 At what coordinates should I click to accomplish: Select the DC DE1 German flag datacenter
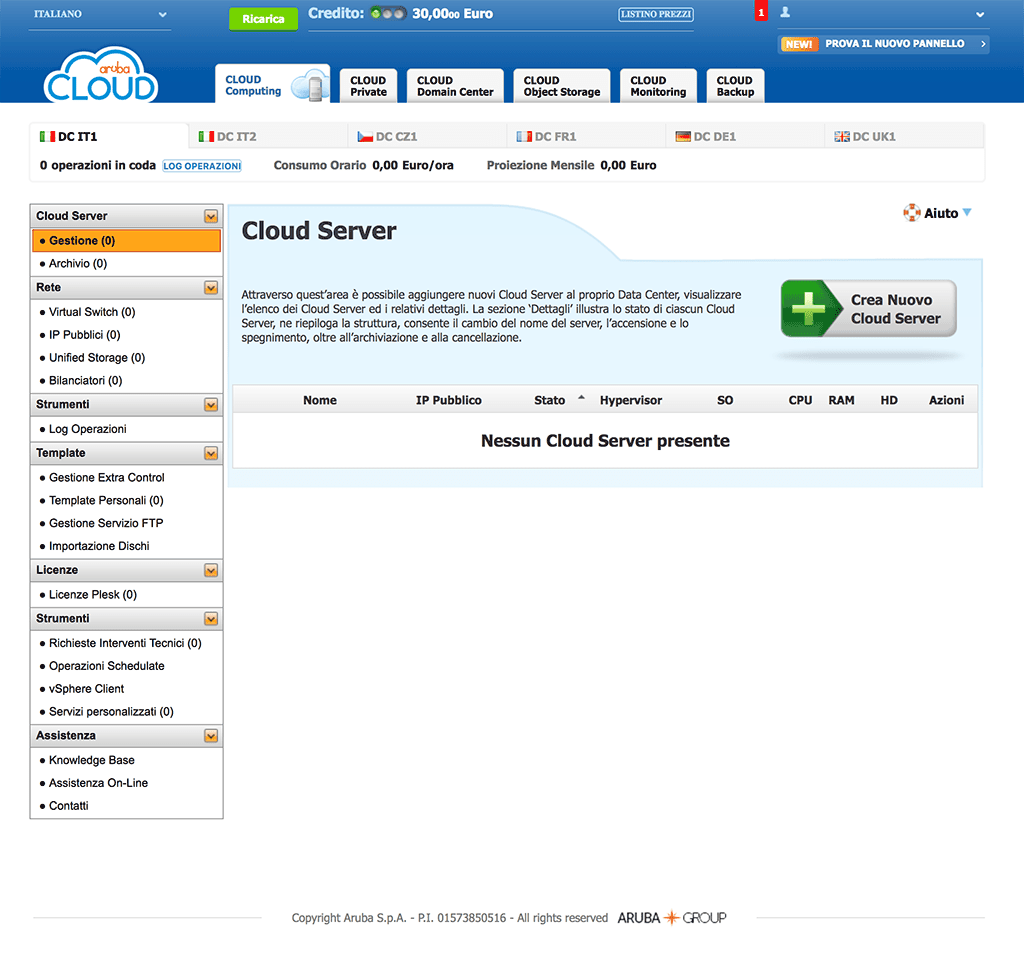coord(705,136)
